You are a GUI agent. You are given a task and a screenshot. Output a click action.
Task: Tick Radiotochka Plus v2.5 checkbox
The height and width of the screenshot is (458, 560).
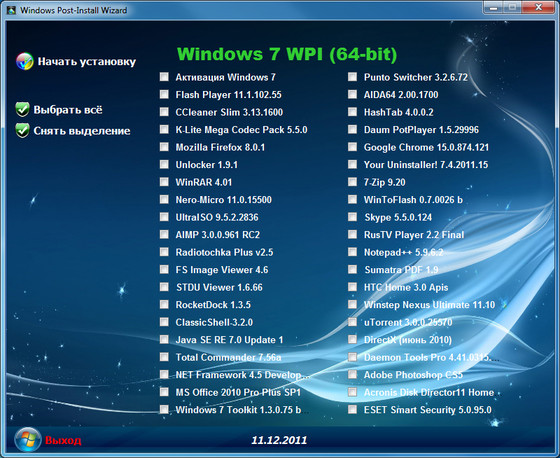[164, 252]
